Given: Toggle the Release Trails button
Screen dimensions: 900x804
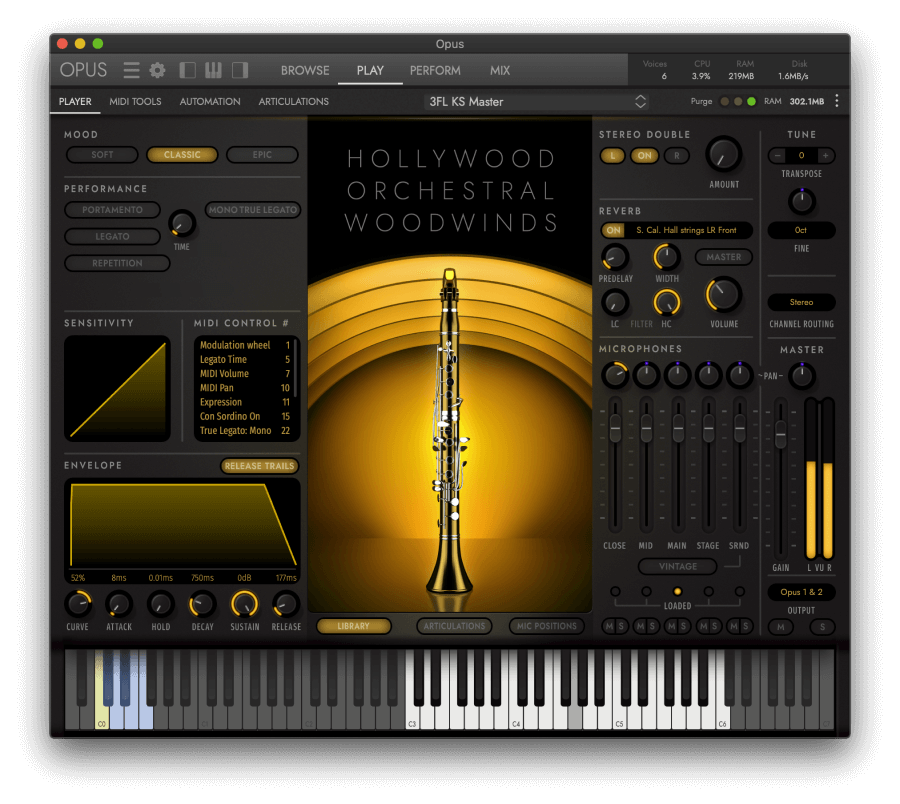Looking at the screenshot, I should [259, 466].
